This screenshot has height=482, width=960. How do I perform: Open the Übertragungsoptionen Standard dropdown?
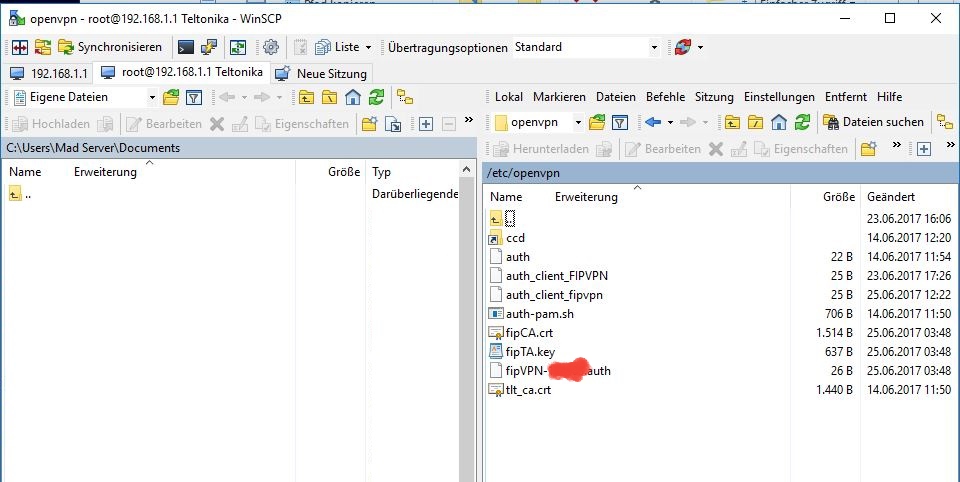654,47
